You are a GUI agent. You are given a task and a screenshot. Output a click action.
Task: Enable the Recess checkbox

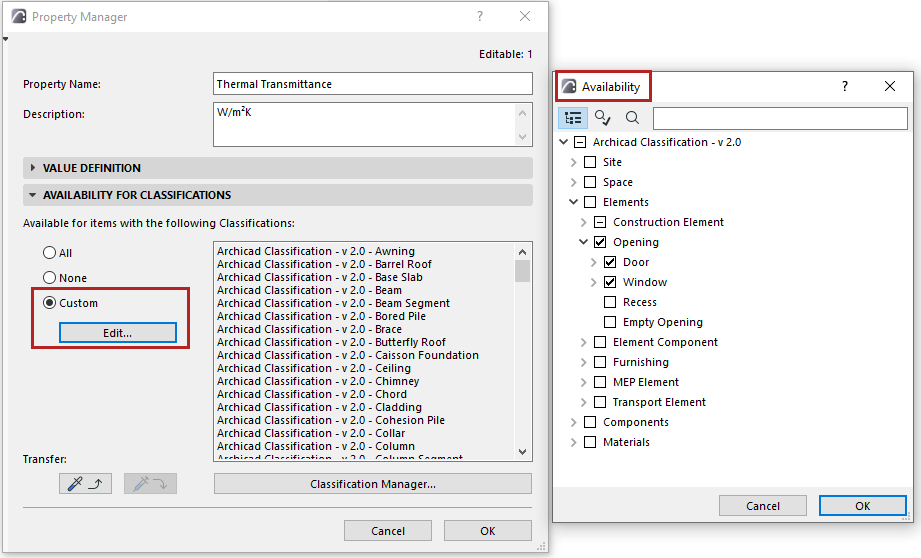[610, 302]
